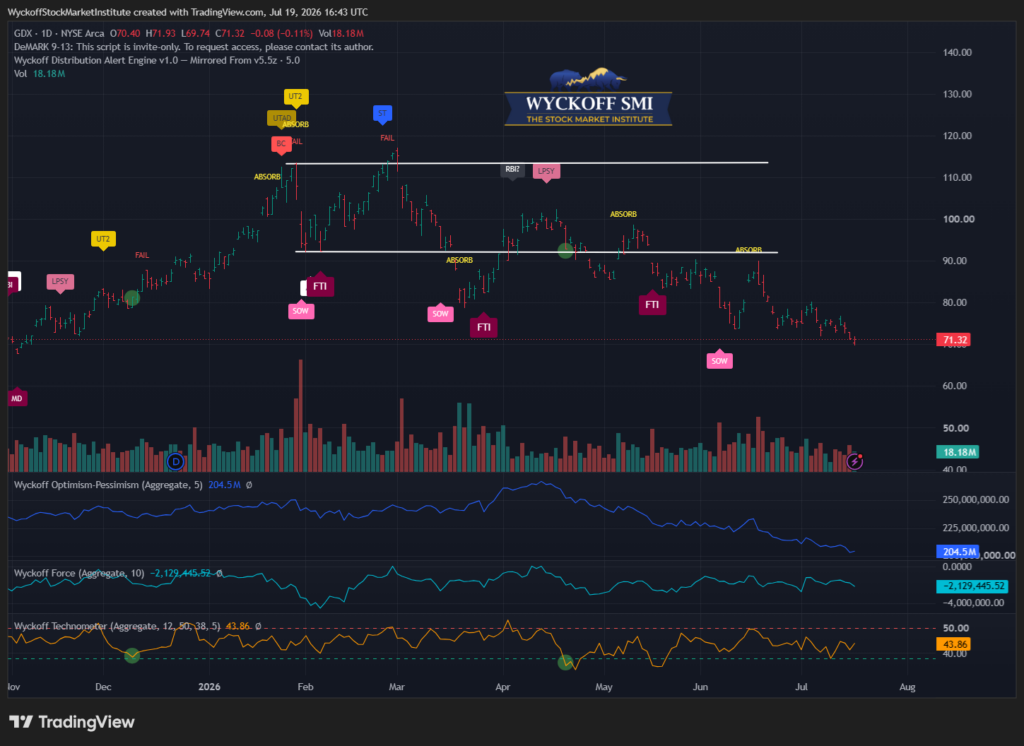Viewport: 1024px width, 746px height.
Task: Click the SOW label in February
Action: [300, 310]
